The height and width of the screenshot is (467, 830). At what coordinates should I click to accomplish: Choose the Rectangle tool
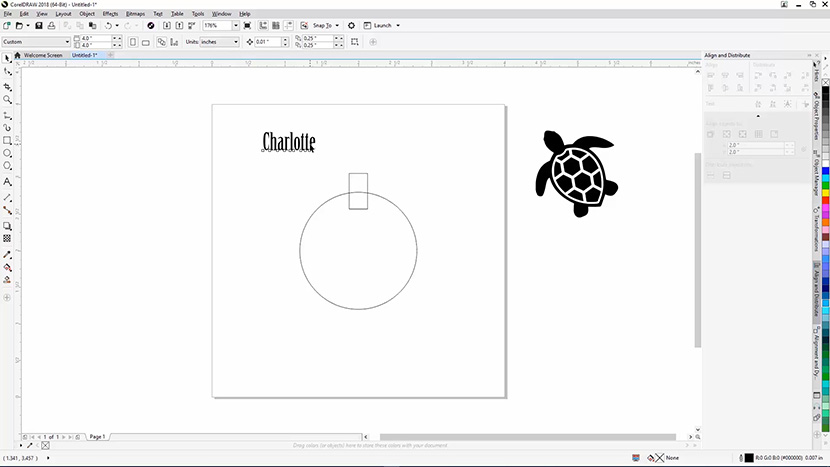click(x=7, y=140)
